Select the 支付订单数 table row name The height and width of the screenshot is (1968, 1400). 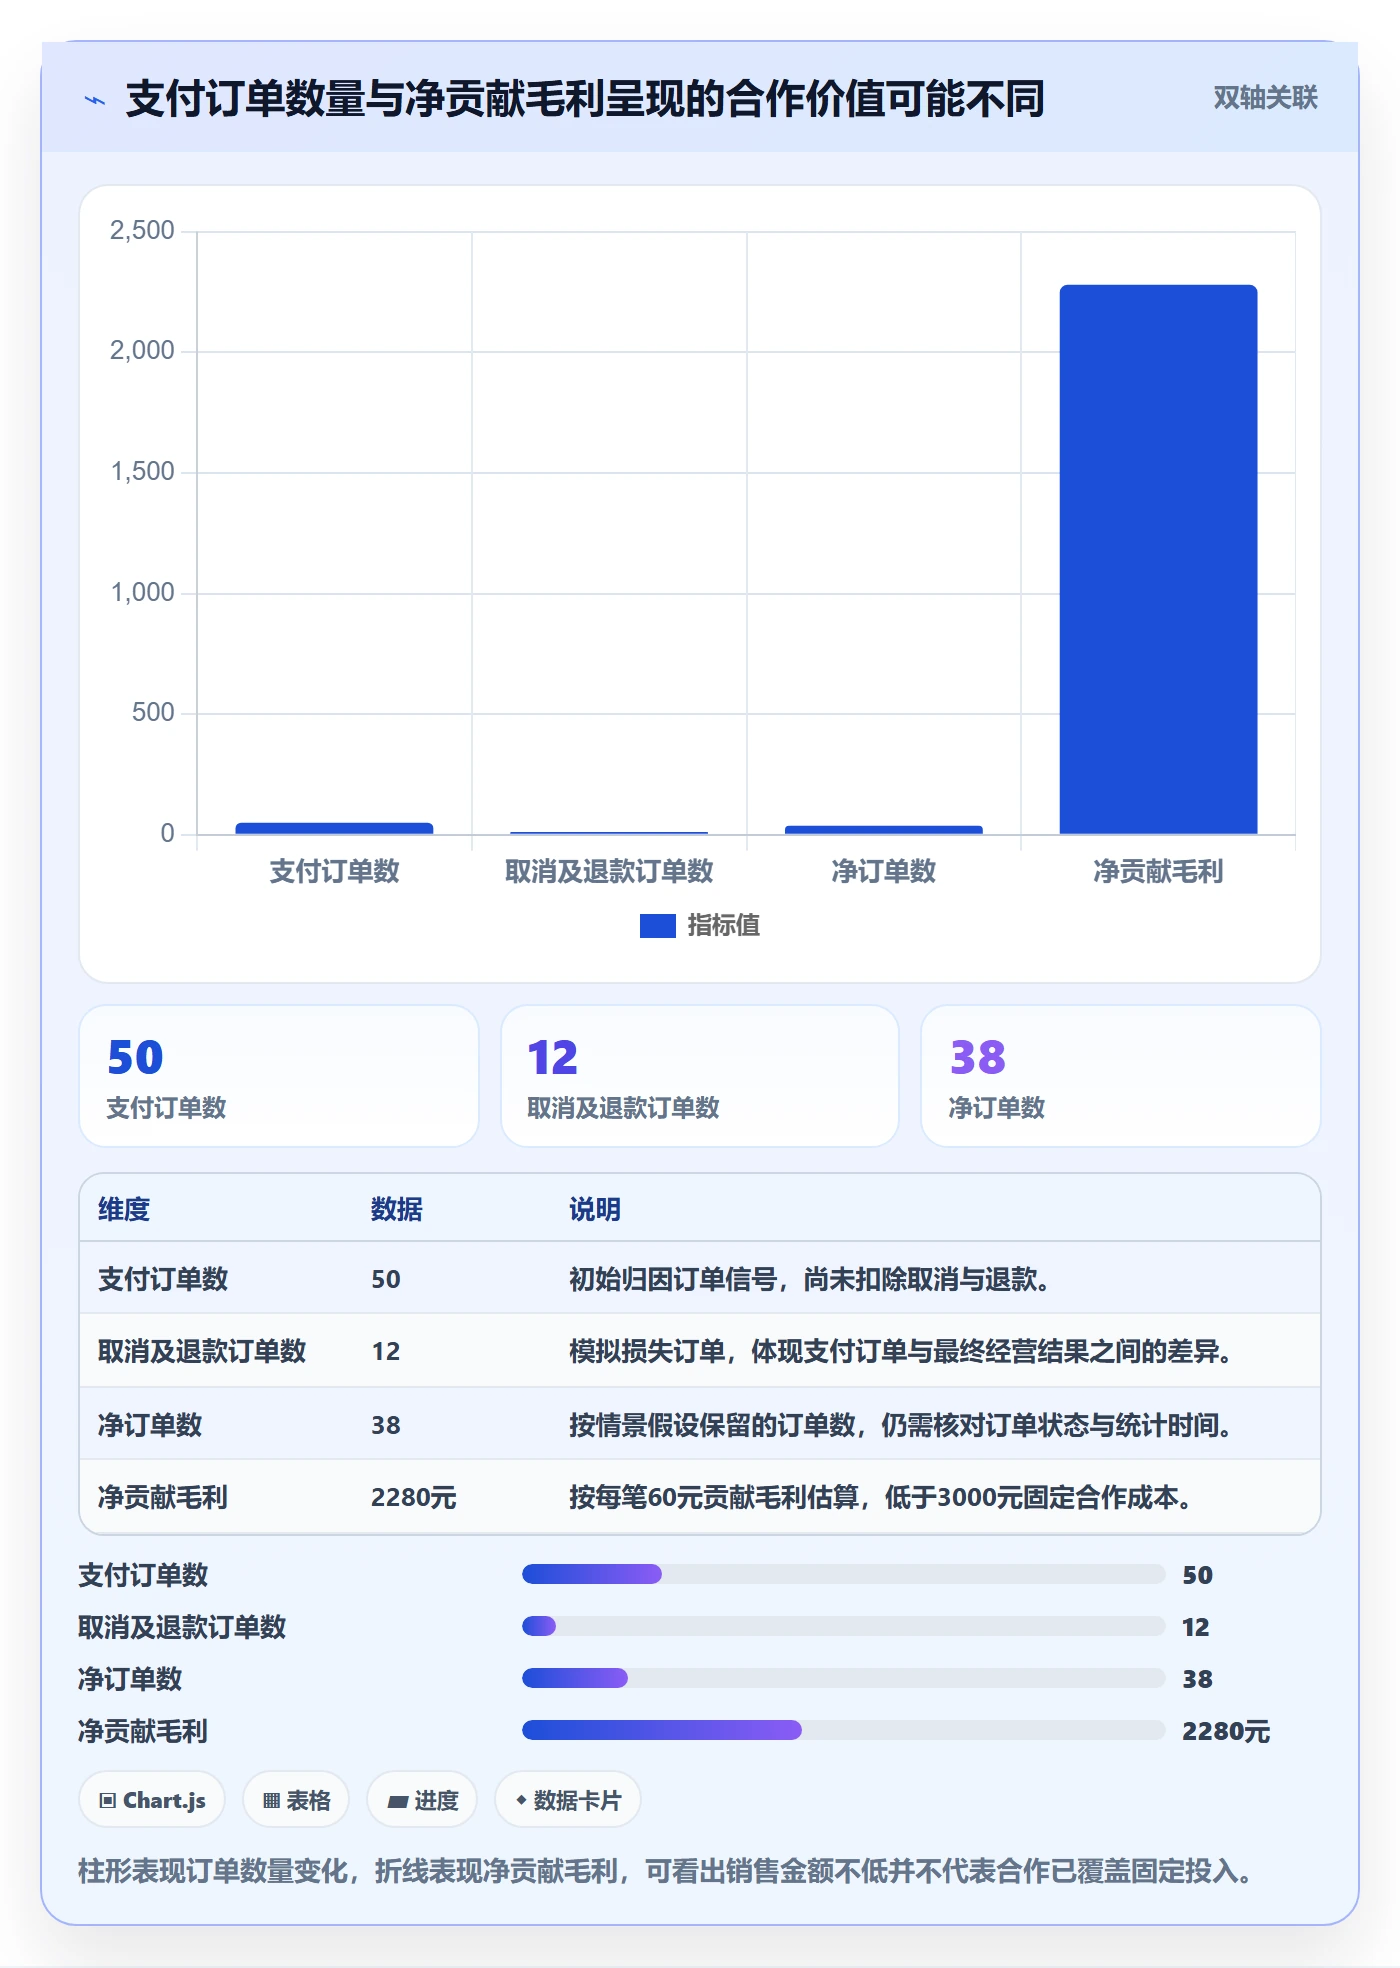click(x=163, y=1280)
